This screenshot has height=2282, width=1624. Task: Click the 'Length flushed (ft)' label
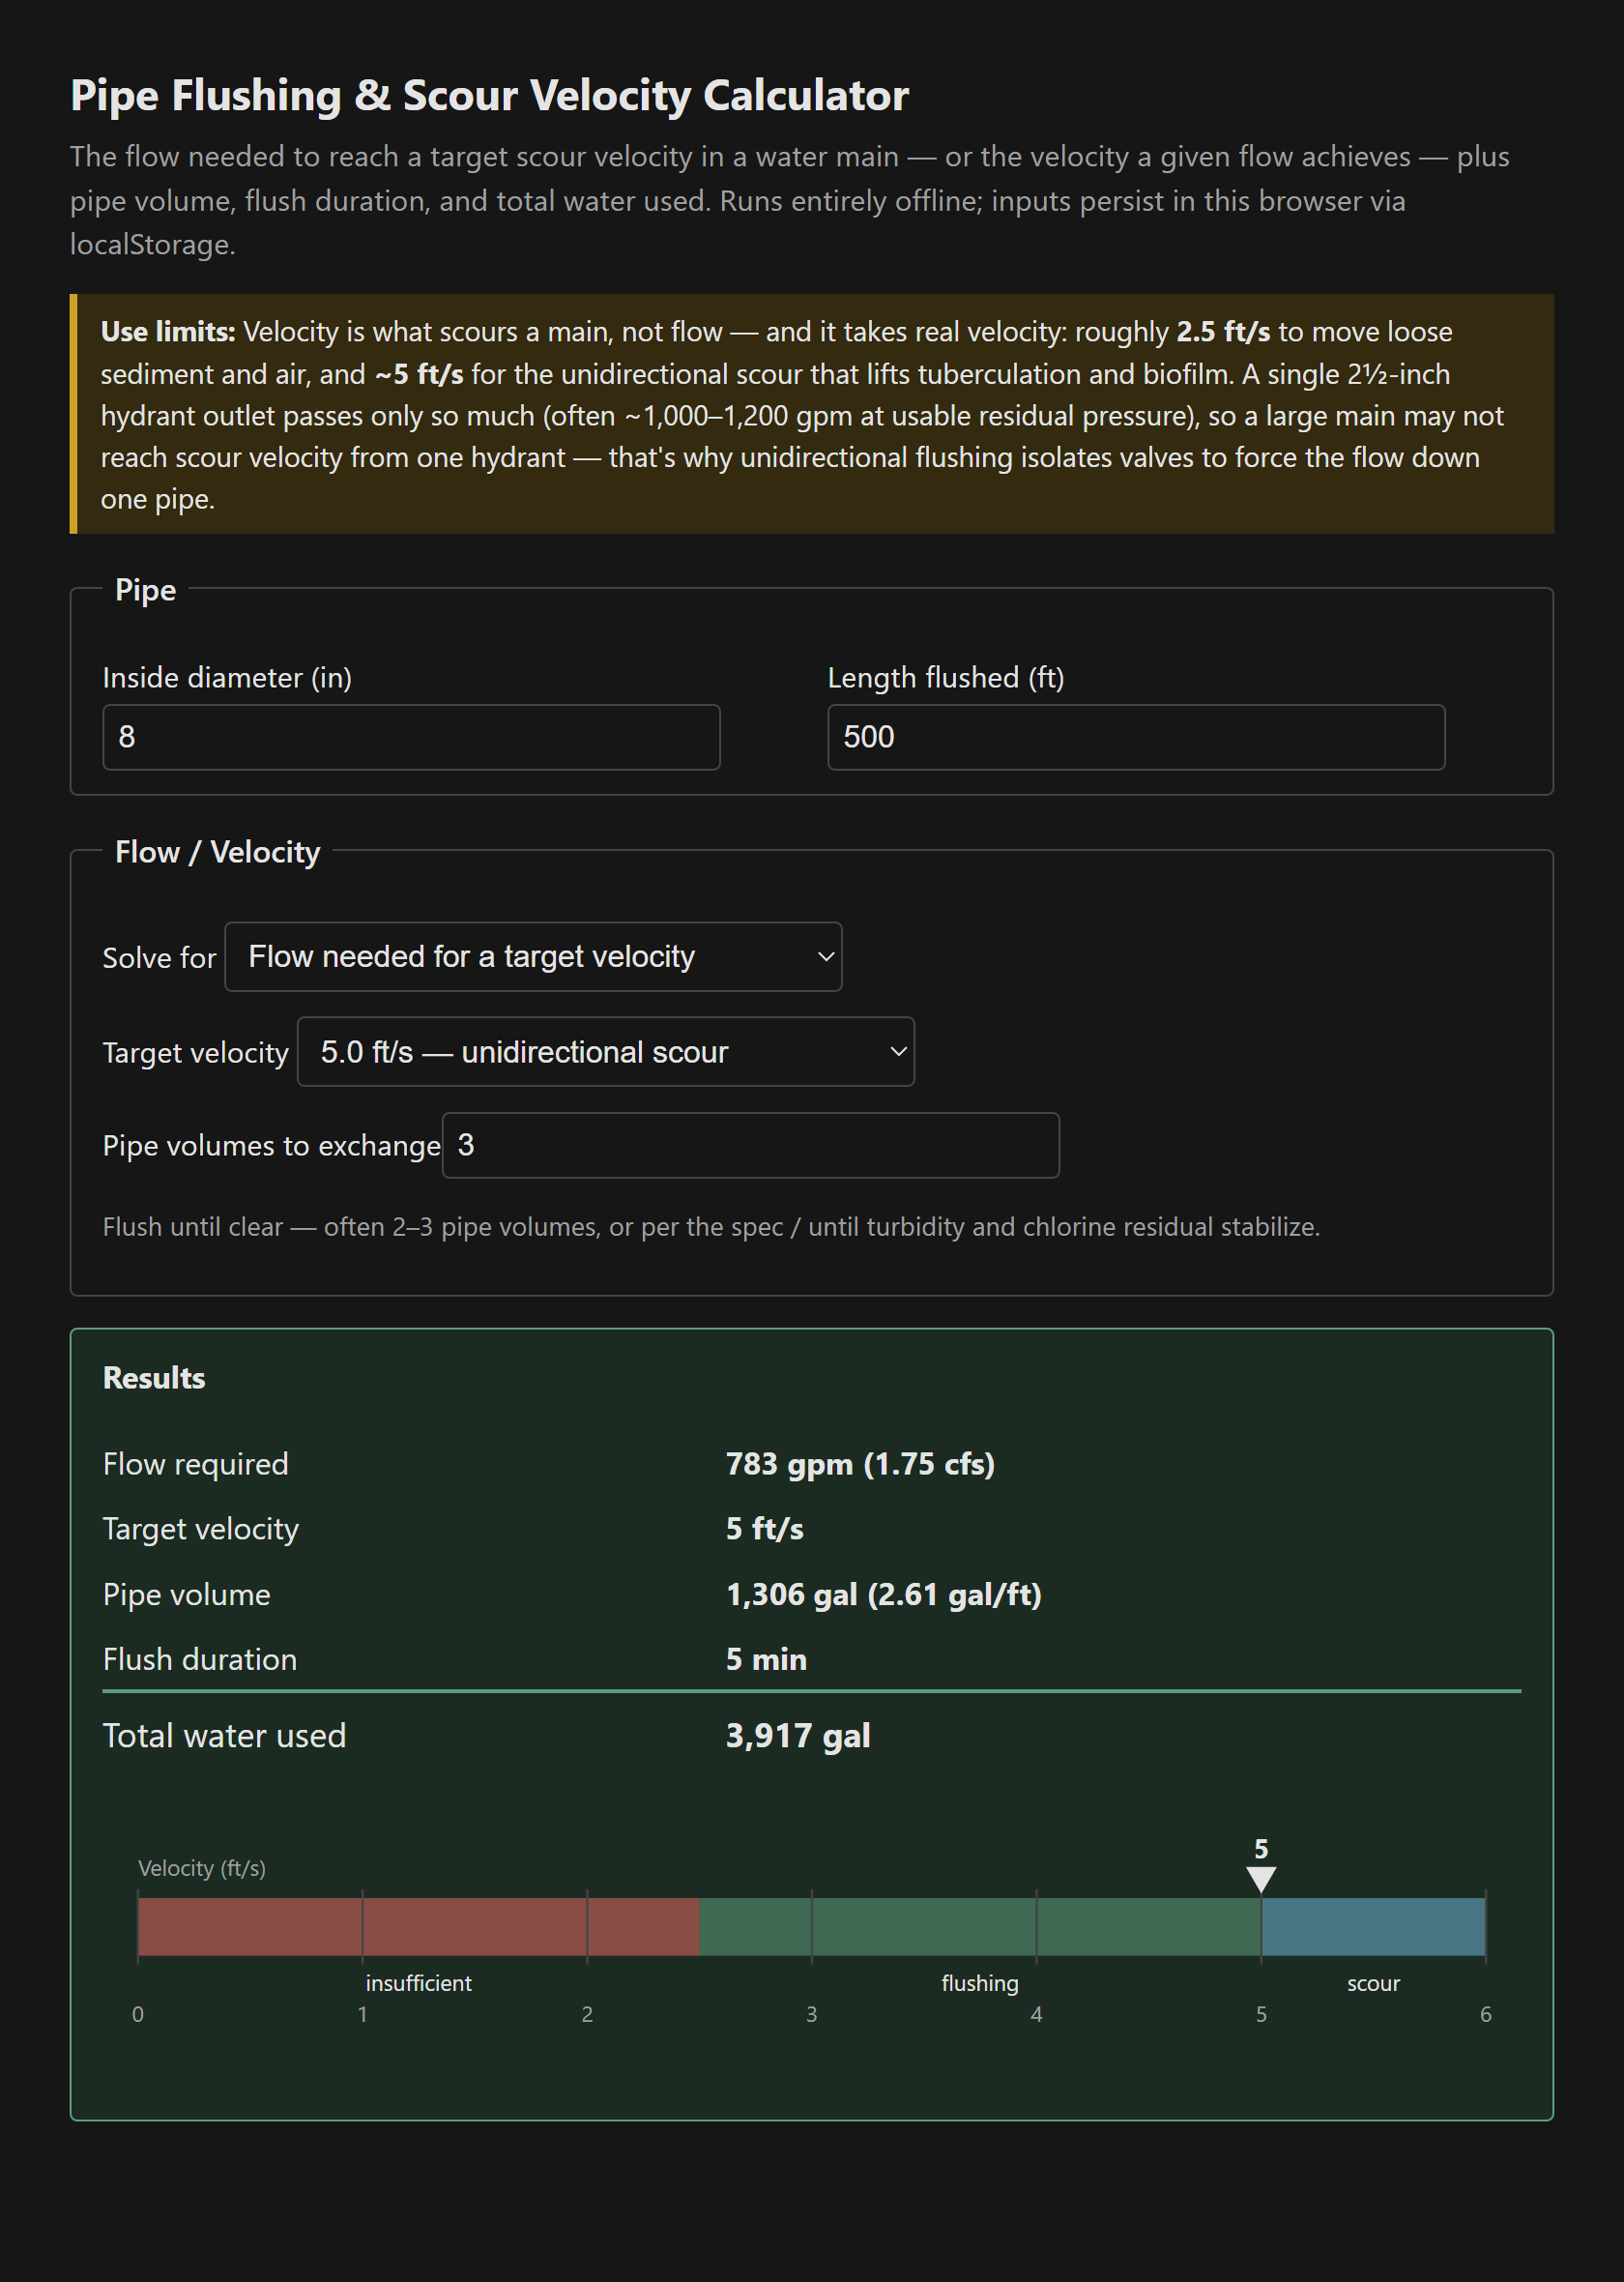(x=945, y=678)
